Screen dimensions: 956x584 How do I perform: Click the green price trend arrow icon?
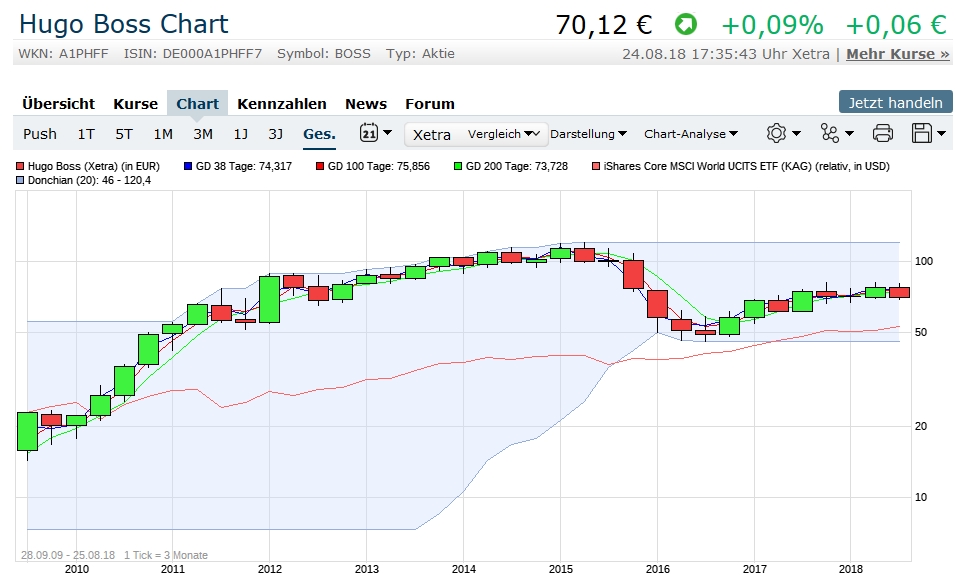click(685, 24)
